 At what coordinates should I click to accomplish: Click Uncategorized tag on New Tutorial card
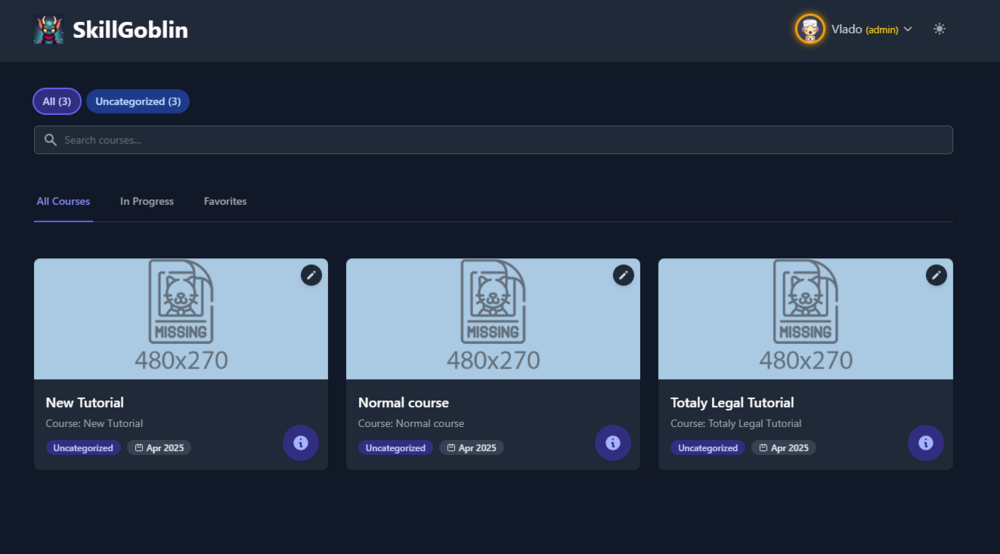pyautogui.click(x=83, y=448)
